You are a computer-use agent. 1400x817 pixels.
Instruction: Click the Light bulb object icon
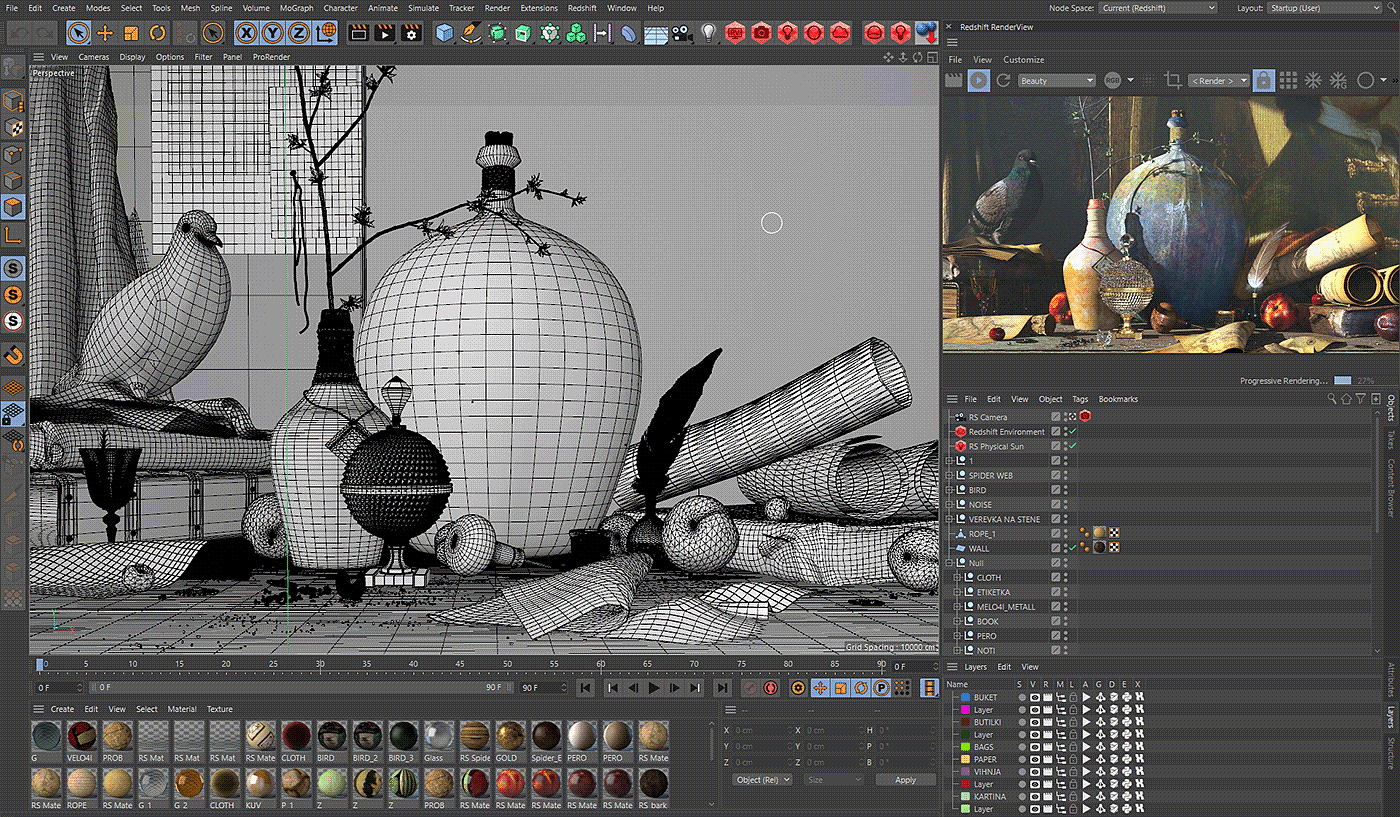(709, 33)
